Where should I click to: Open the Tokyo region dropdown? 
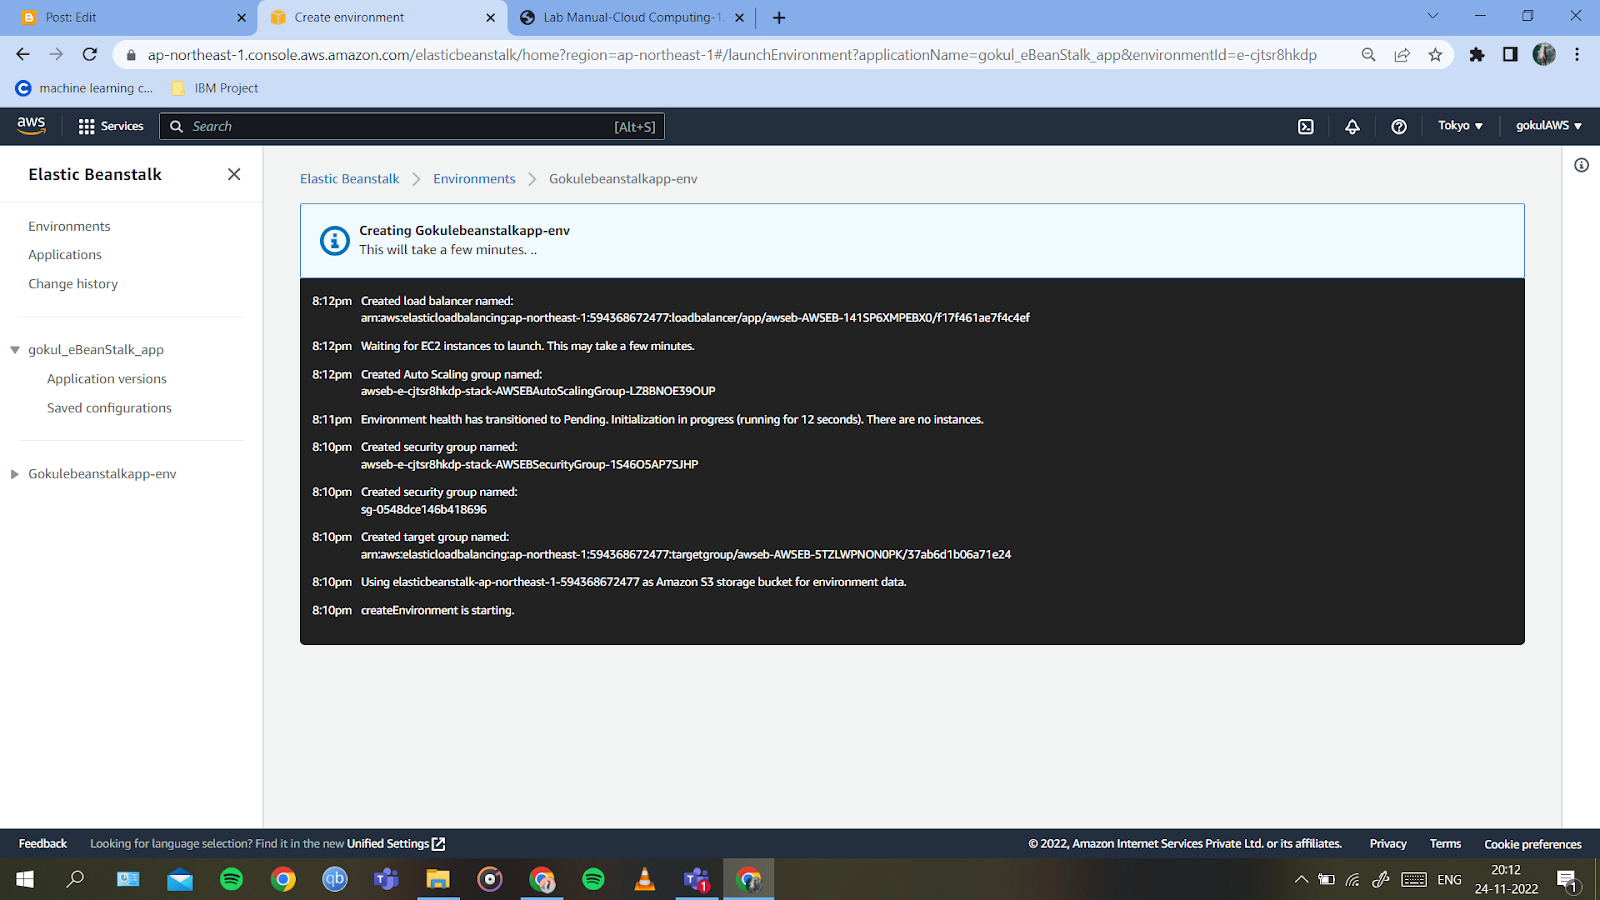click(1460, 126)
